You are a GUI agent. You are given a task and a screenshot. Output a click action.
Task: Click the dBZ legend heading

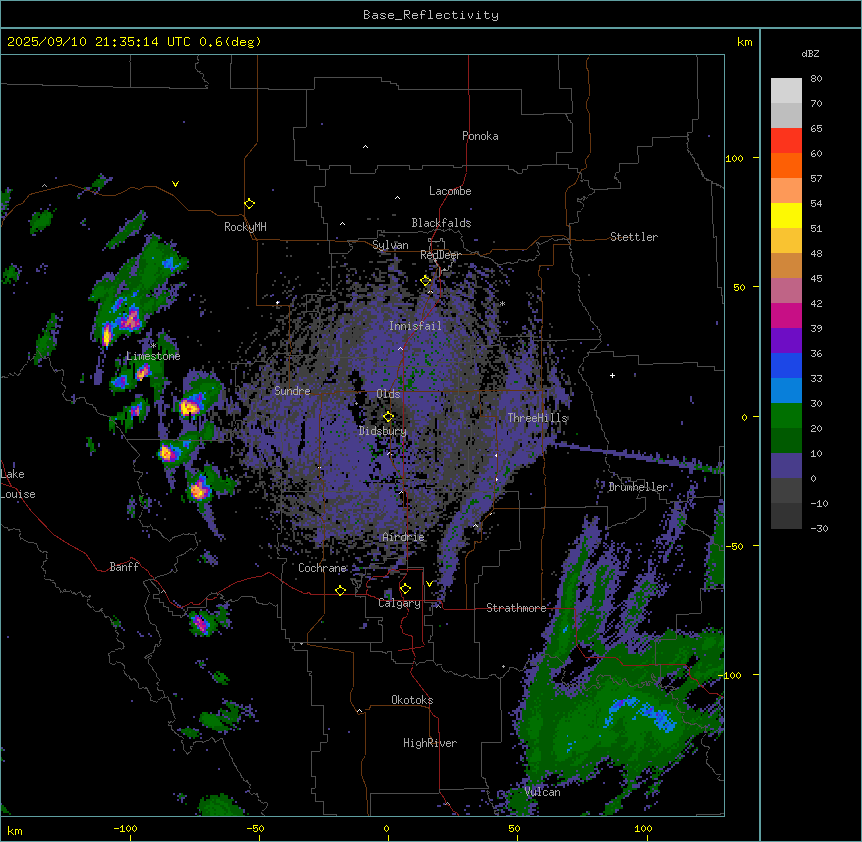810,53
